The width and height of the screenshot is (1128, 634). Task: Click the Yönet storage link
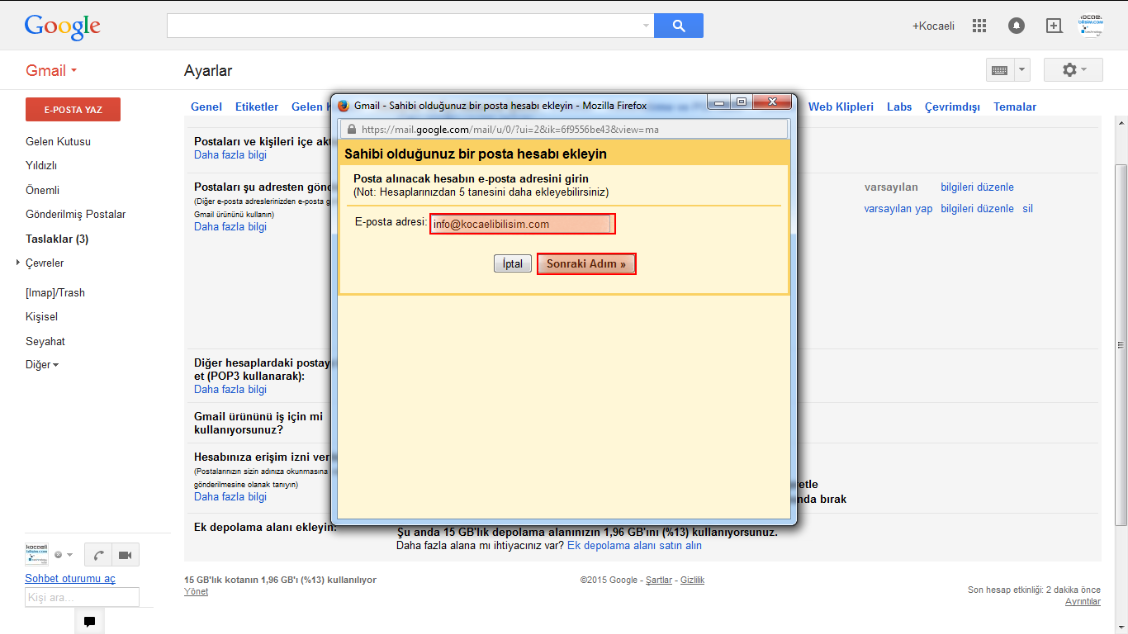click(x=196, y=592)
